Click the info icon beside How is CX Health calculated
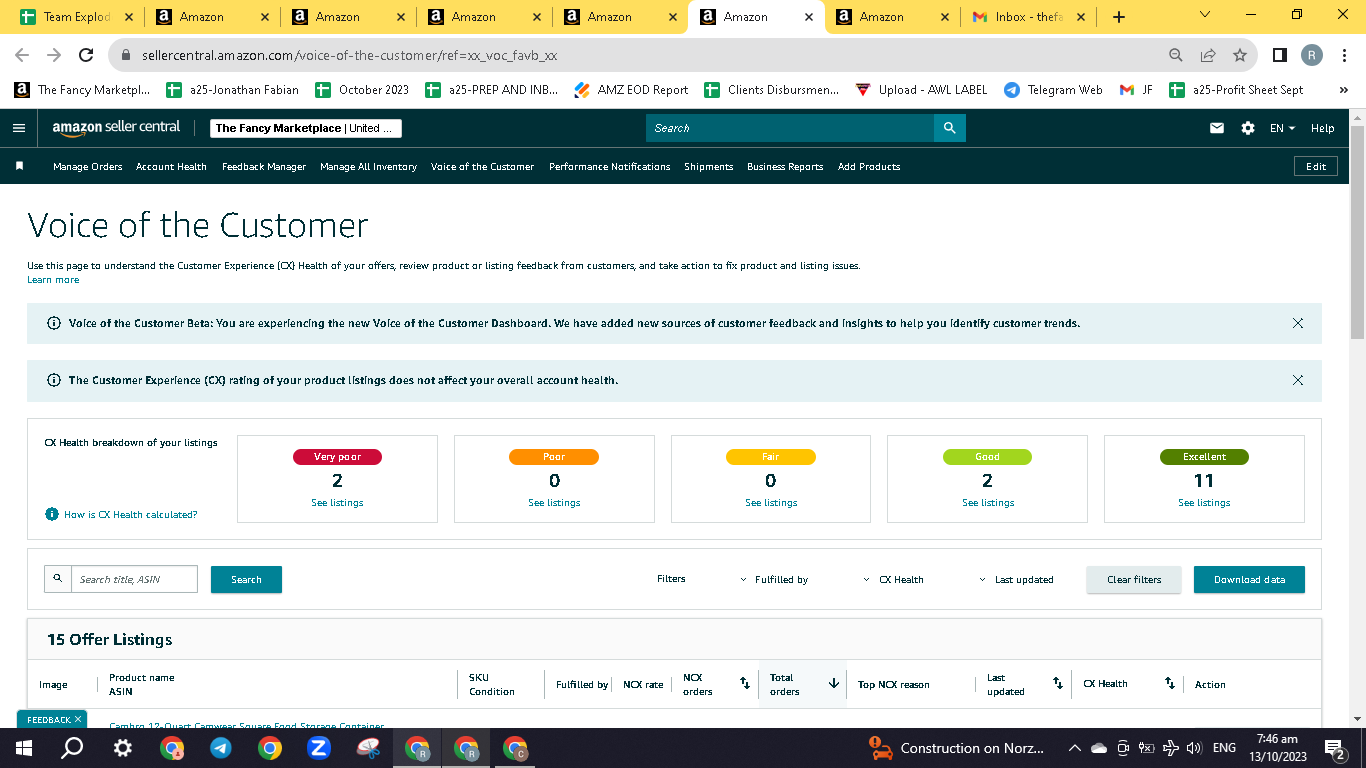1366x768 pixels. (x=52, y=514)
